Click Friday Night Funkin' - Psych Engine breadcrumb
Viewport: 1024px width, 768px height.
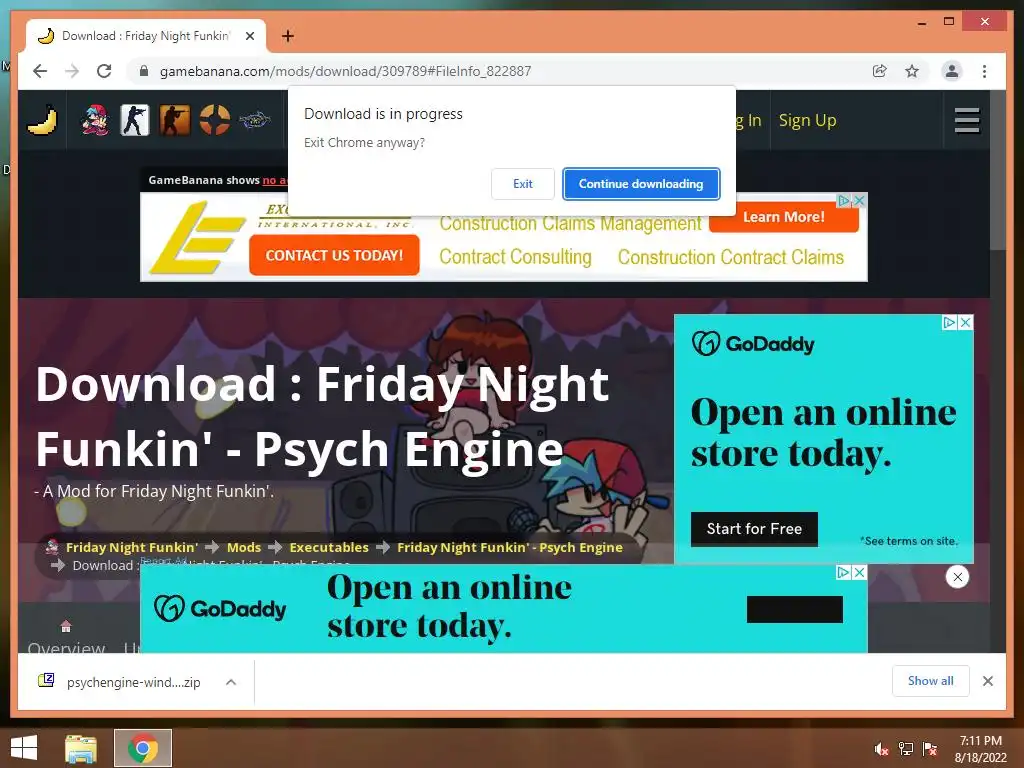coord(509,547)
